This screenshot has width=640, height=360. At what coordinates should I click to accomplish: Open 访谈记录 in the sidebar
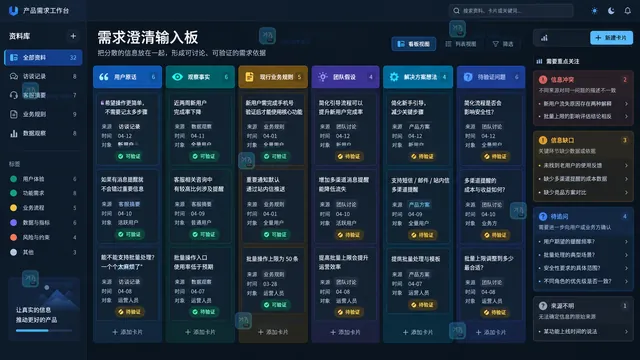[43, 76]
